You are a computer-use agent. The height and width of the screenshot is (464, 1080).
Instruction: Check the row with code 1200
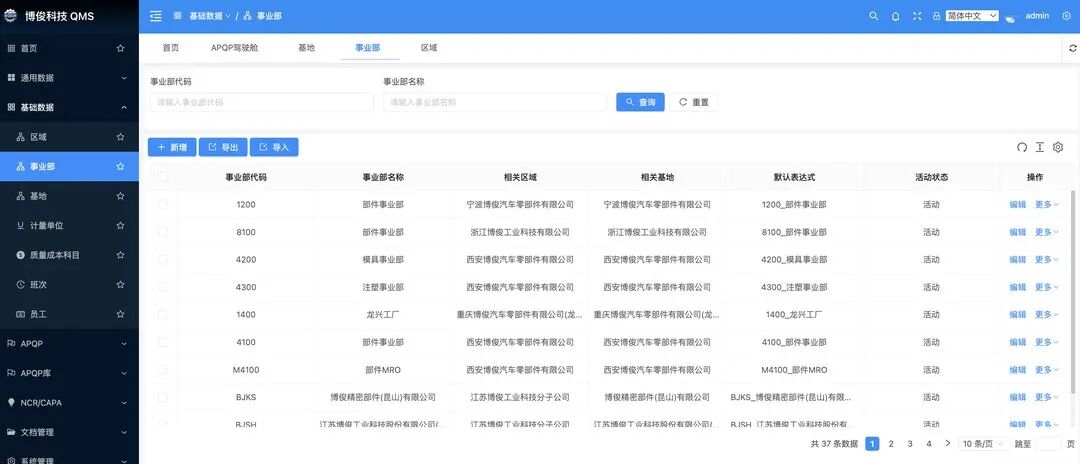coord(163,204)
